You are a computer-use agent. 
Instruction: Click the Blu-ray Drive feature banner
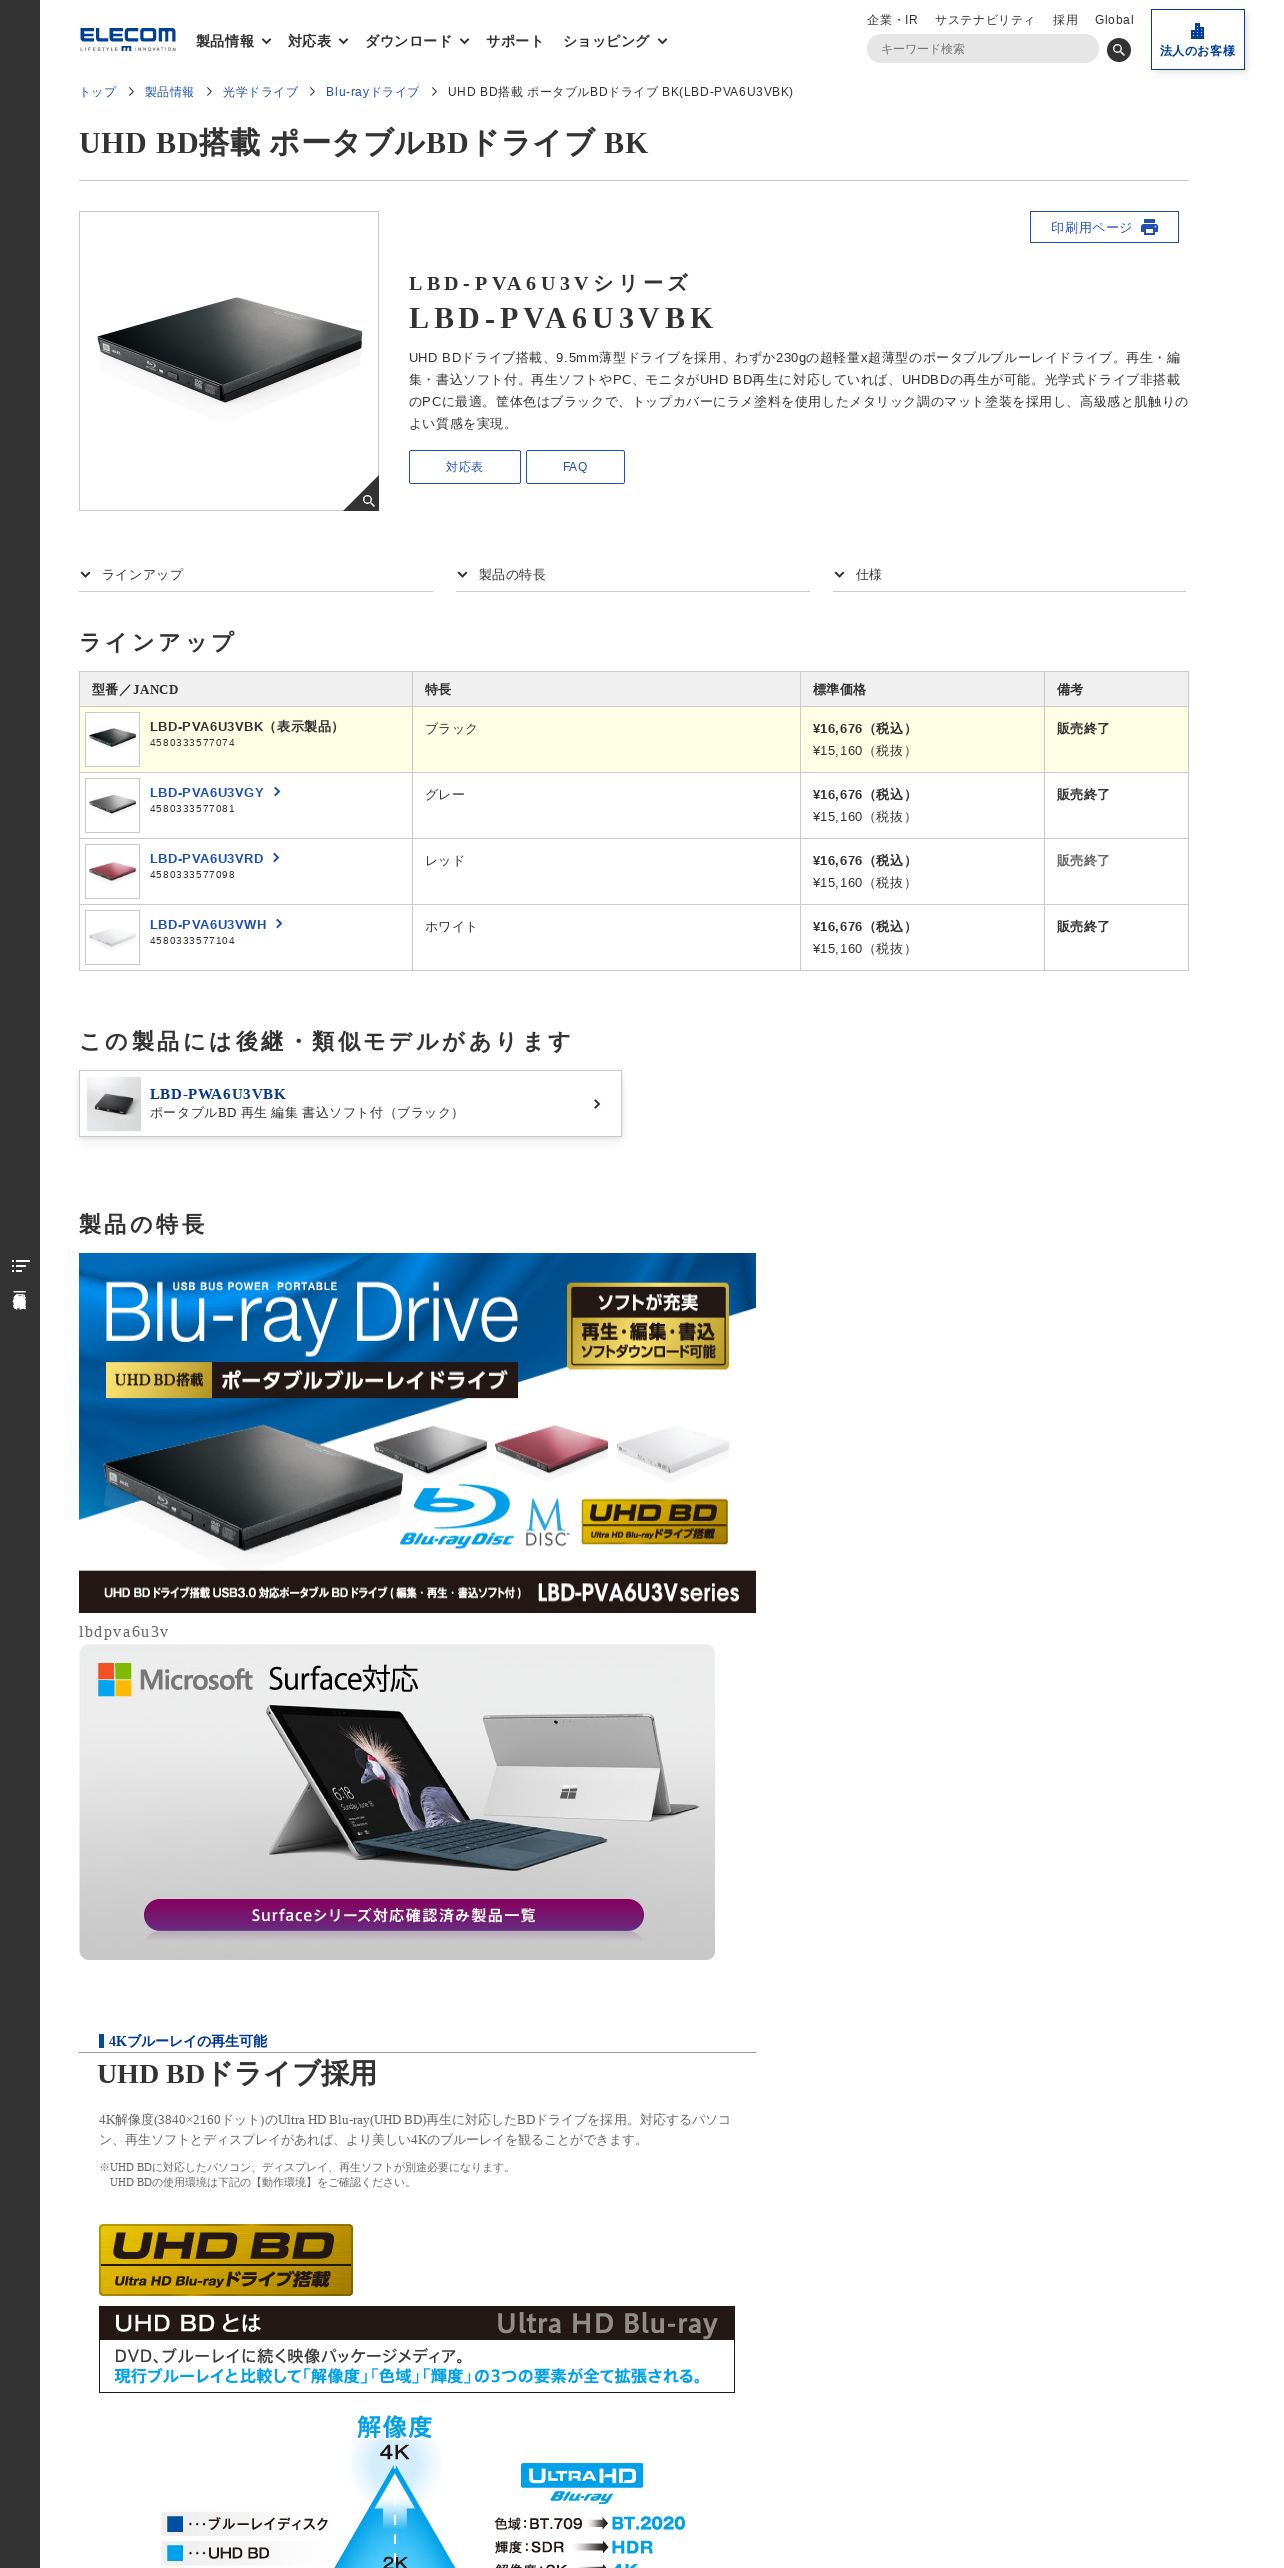click(x=417, y=1433)
